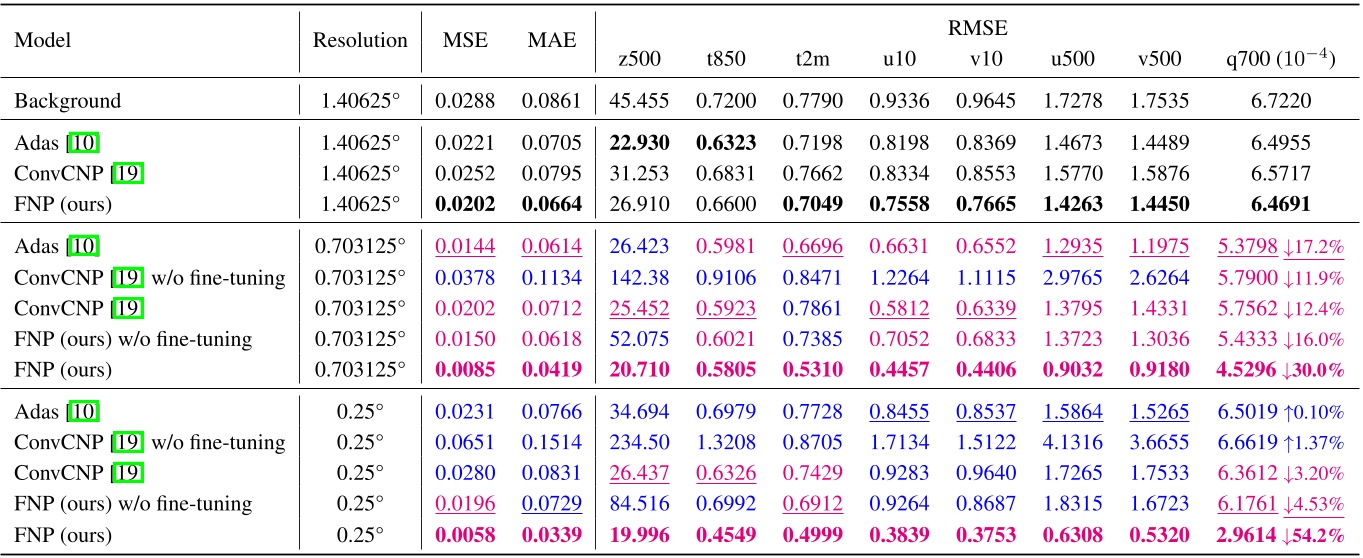Click the z500 value 234.50
Image resolution: width=1363 pixels, height=558 pixels.
point(641,439)
